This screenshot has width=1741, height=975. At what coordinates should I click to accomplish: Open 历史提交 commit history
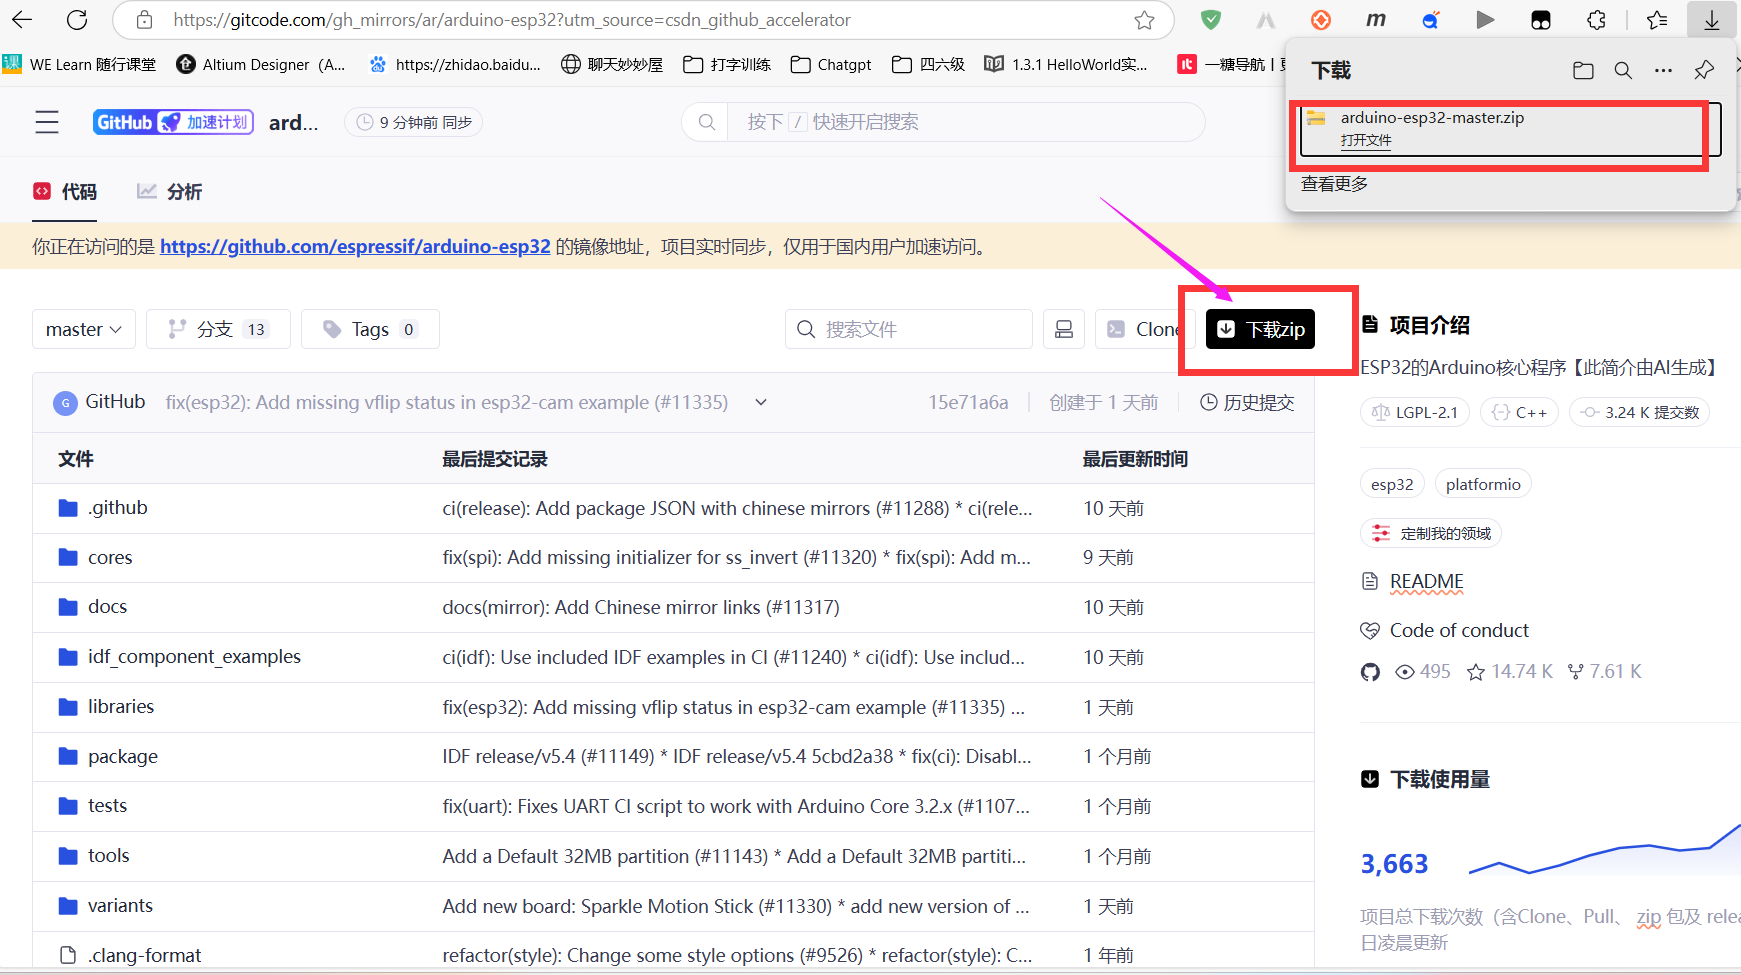[1247, 402]
